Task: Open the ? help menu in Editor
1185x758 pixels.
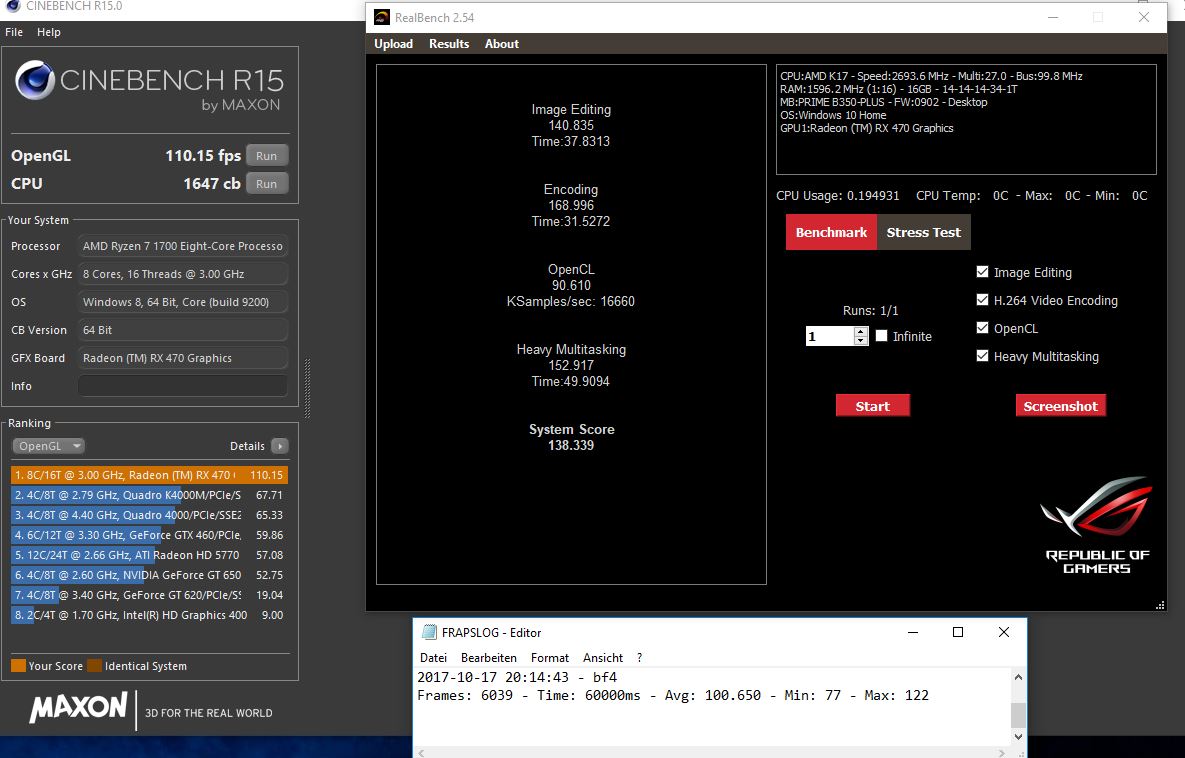Action: pyautogui.click(x=639, y=657)
